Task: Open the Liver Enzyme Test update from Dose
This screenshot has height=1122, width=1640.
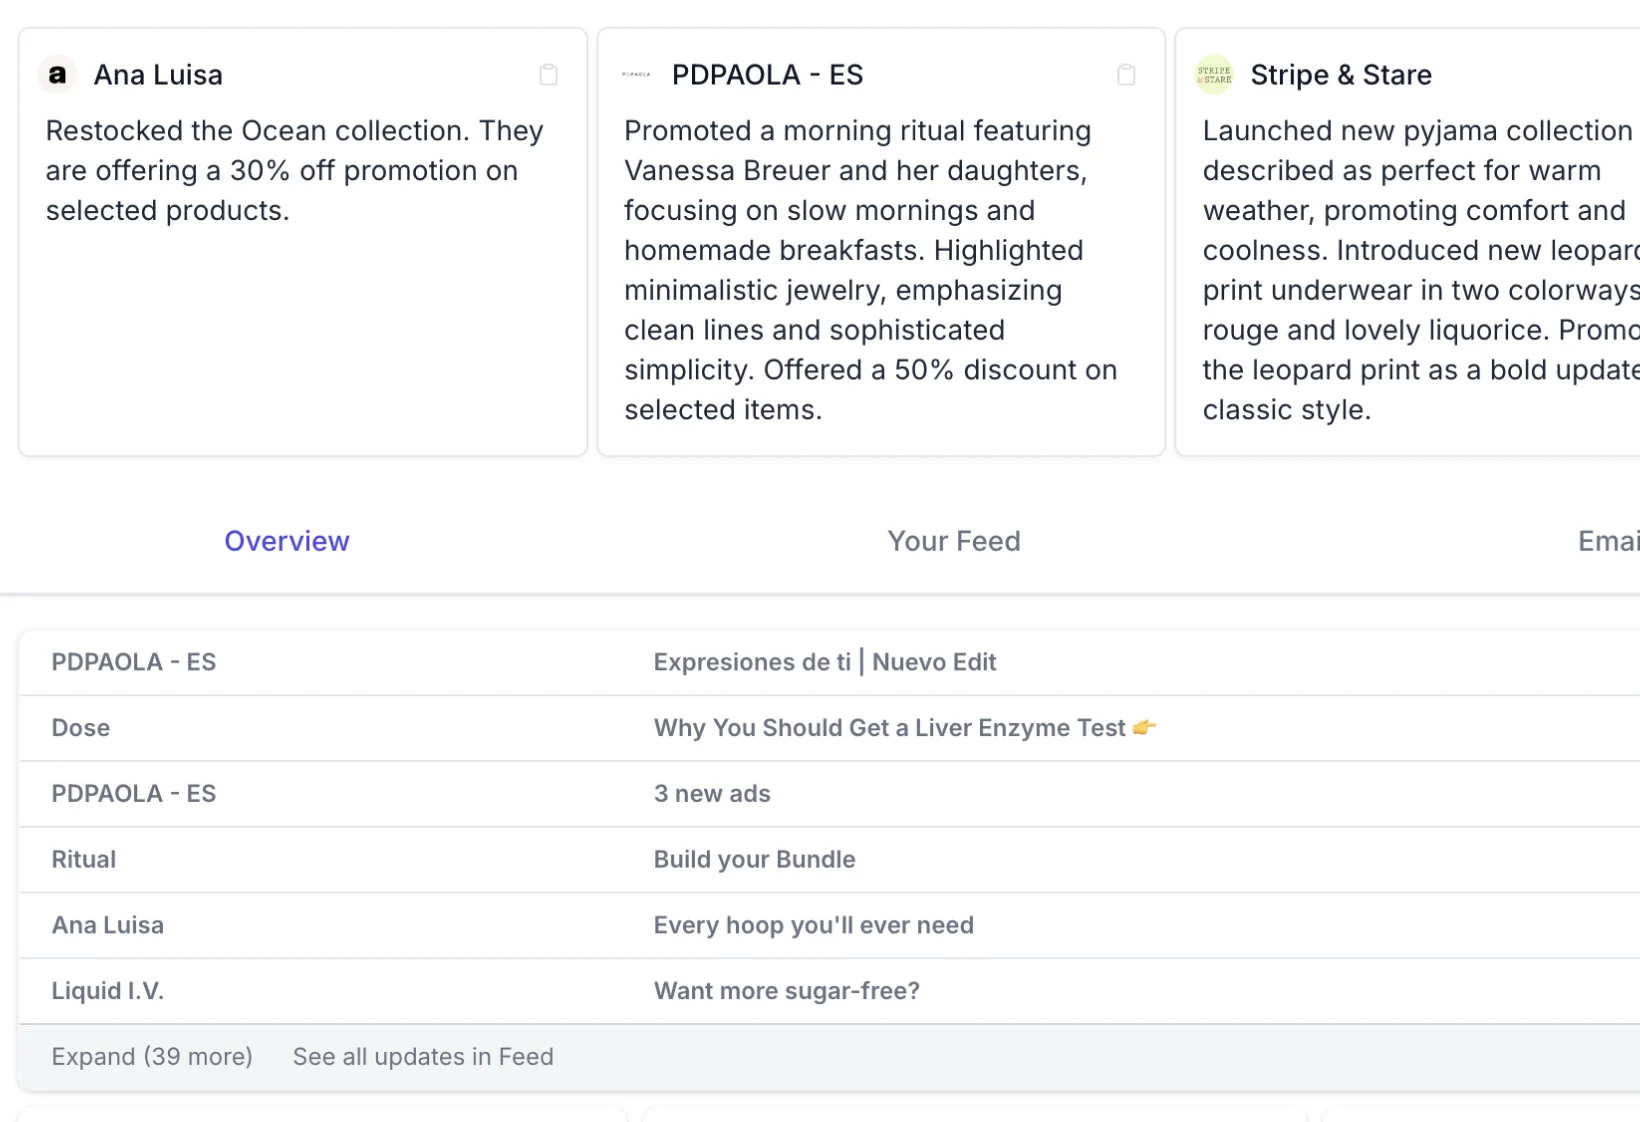Action: (x=890, y=728)
